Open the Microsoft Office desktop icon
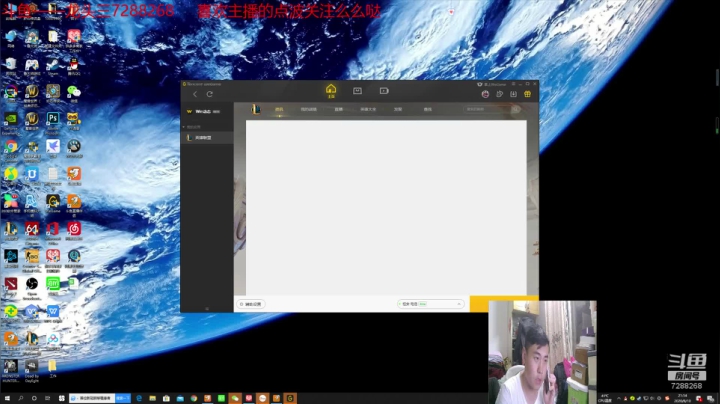 pos(53,232)
